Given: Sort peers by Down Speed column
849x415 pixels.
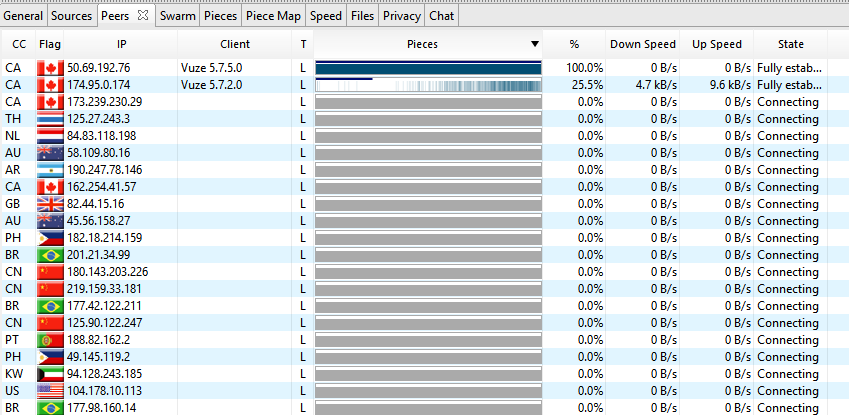Looking at the screenshot, I should pyautogui.click(x=642, y=44).
